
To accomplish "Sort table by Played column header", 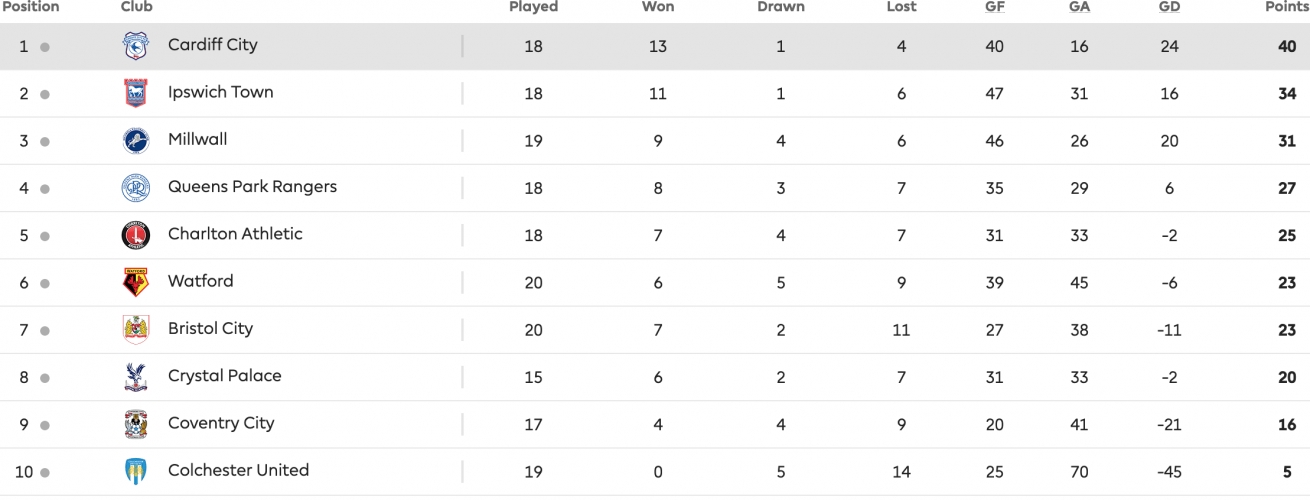I will tap(533, 7).
